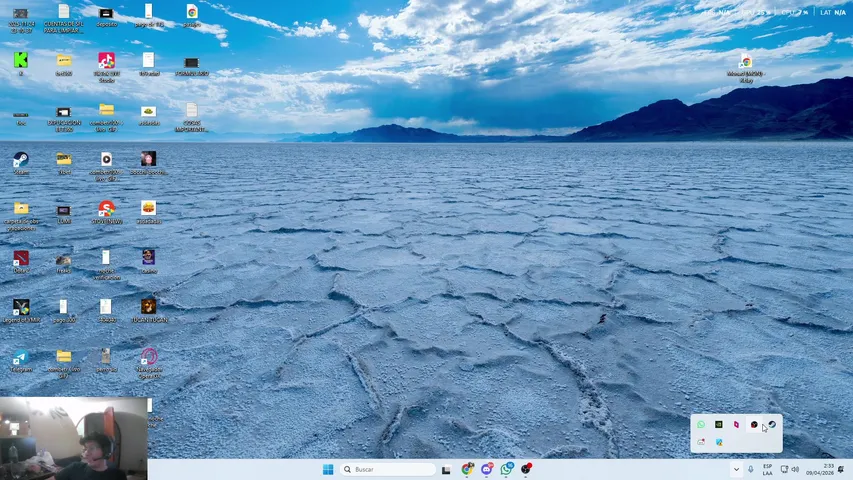The height and width of the screenshot is (480, 853).
Task: Open WhatsApp from the taskbar
Action: pos(506,469)
